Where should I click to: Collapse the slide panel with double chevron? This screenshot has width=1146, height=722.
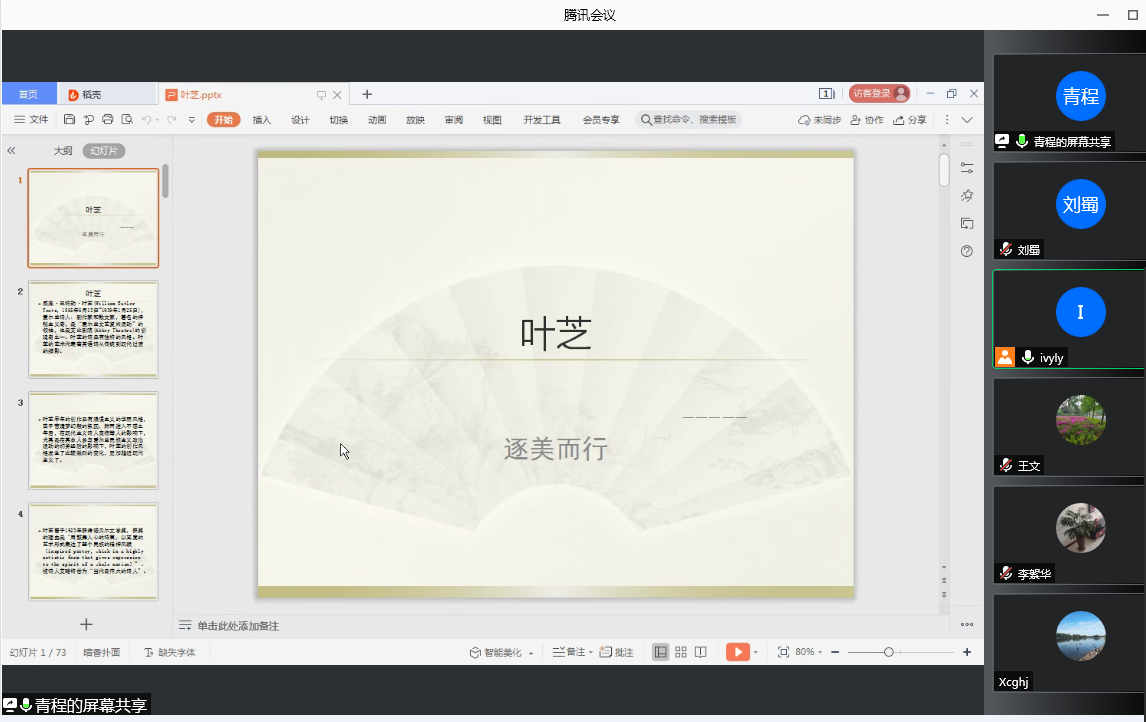12,151
